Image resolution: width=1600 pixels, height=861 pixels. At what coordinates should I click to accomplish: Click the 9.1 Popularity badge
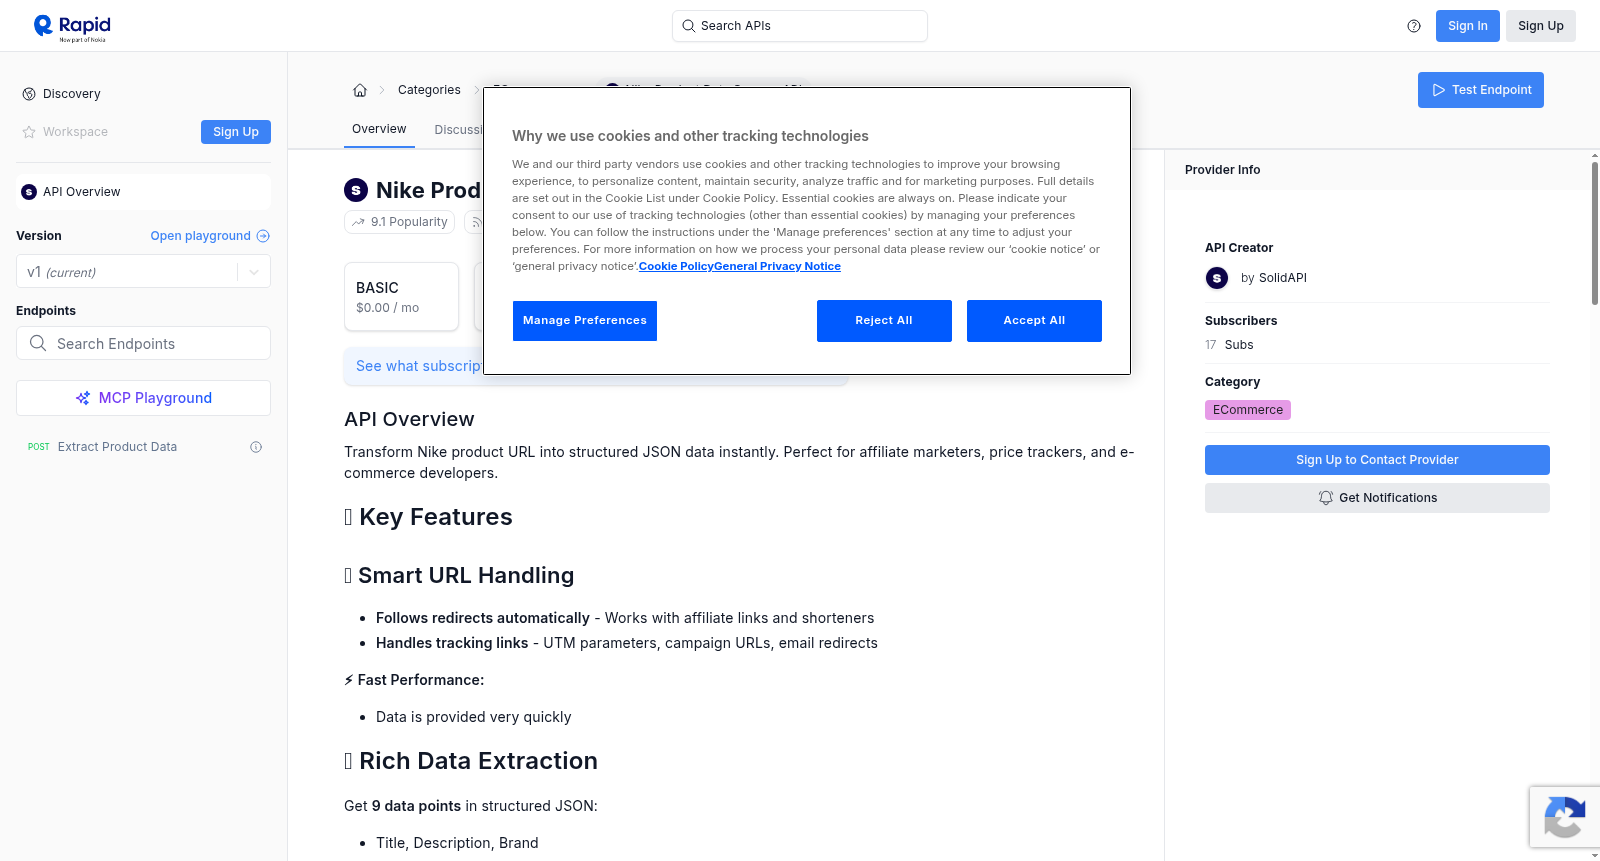pyautogui.click(x=400, y=222)
